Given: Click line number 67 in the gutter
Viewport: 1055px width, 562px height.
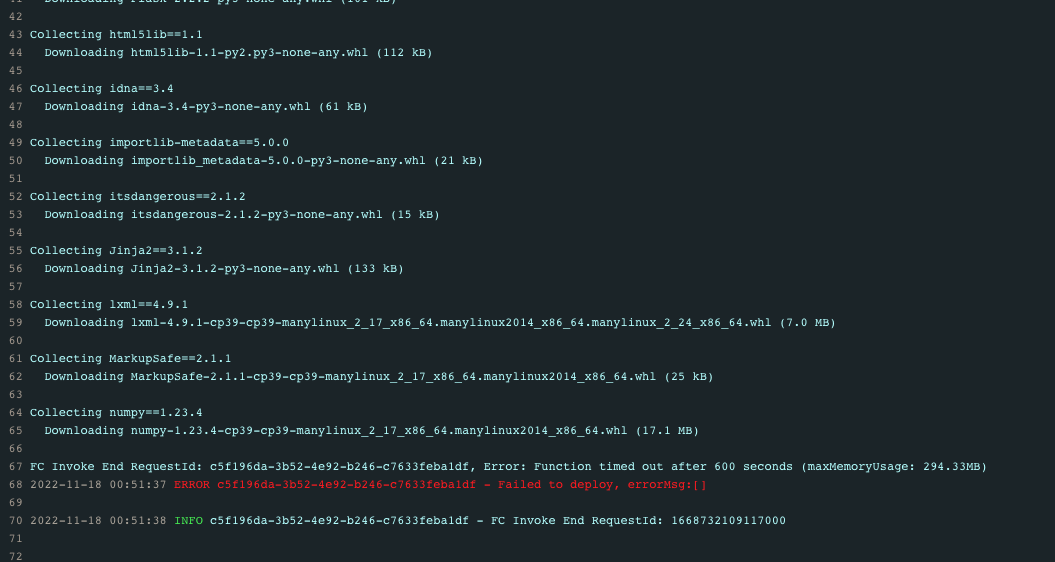Looking at the screenshot, I should point(15,466).
